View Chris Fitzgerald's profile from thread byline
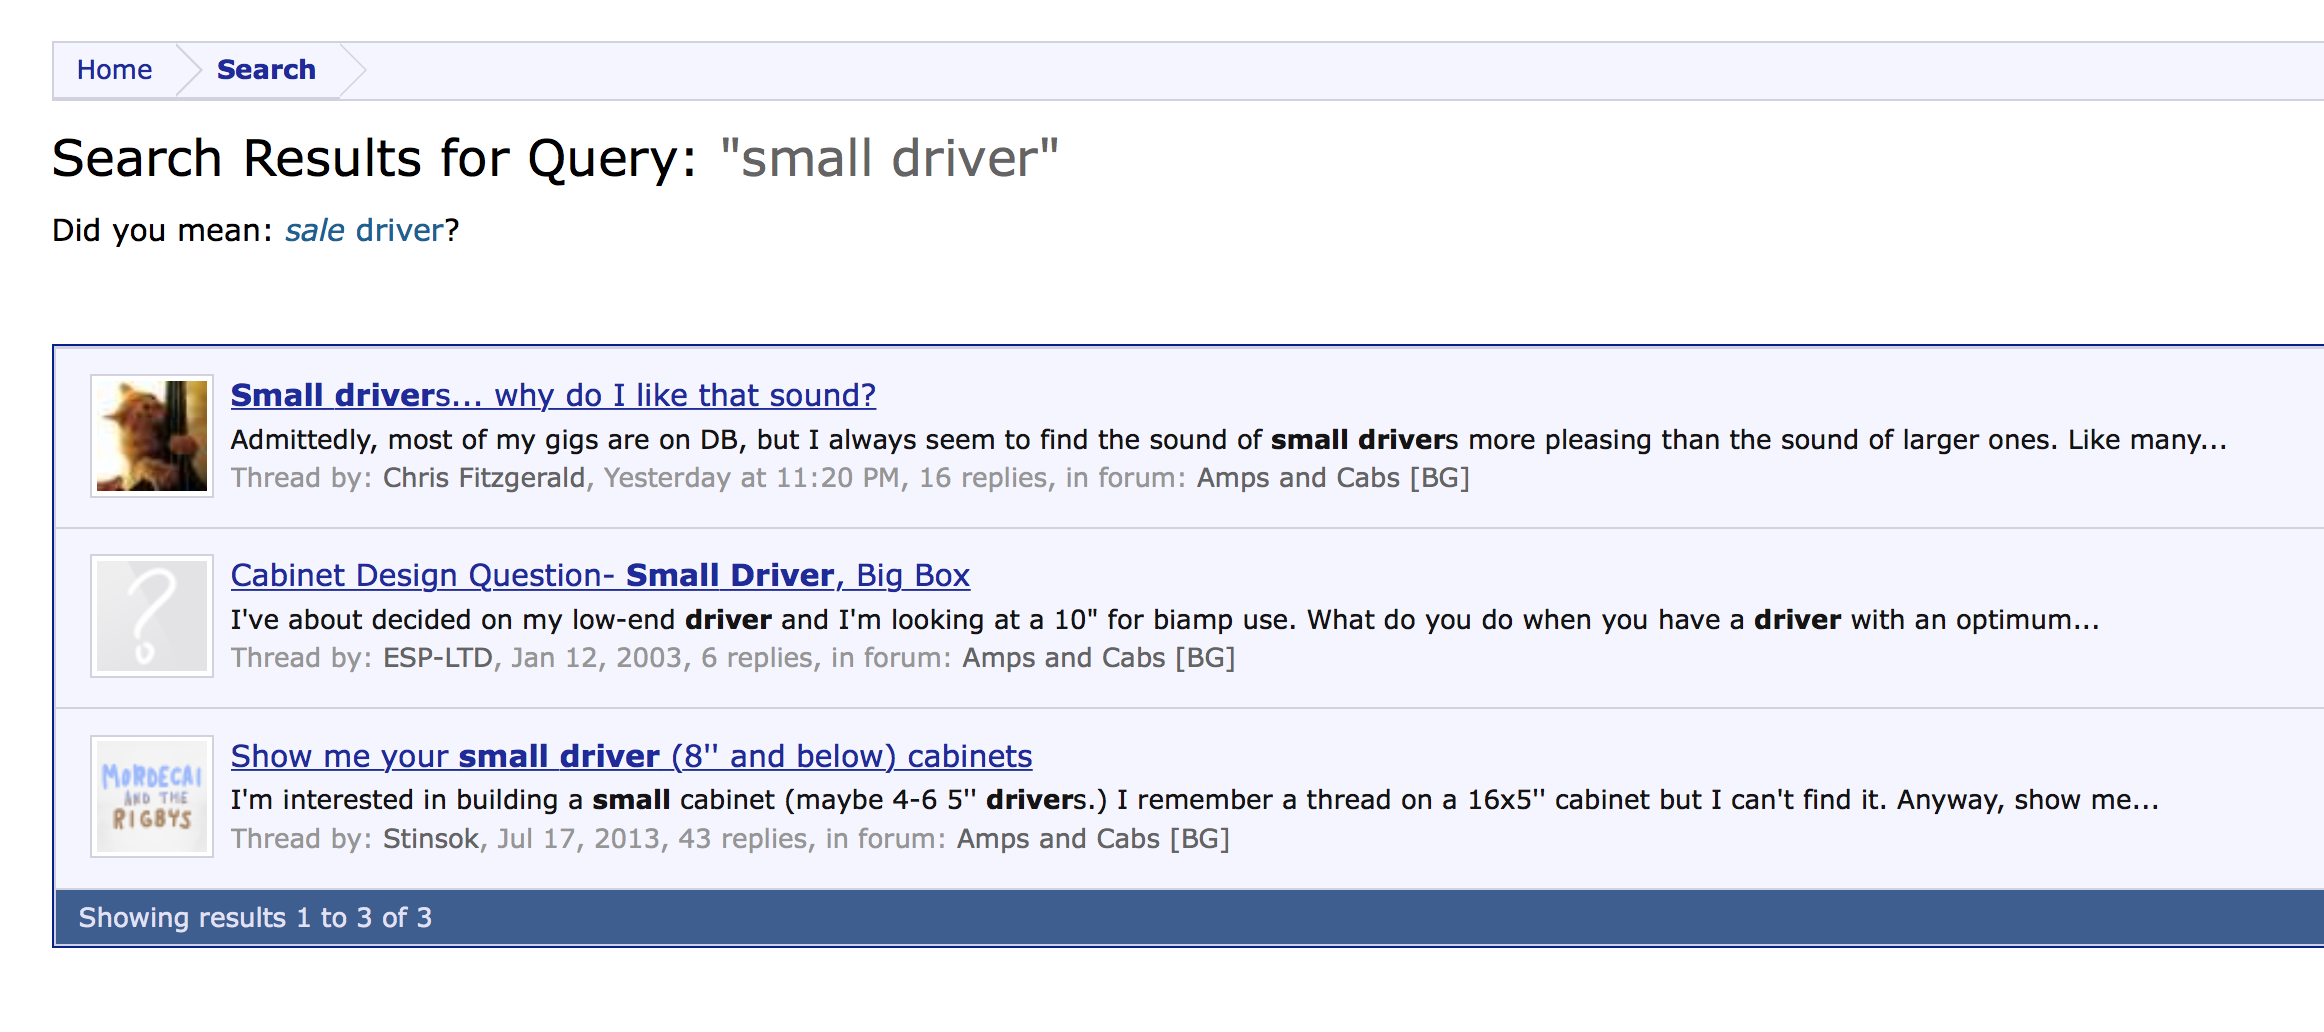Screen dimensions: 2324x1032 pyautogui.click(x=484, y=478)
